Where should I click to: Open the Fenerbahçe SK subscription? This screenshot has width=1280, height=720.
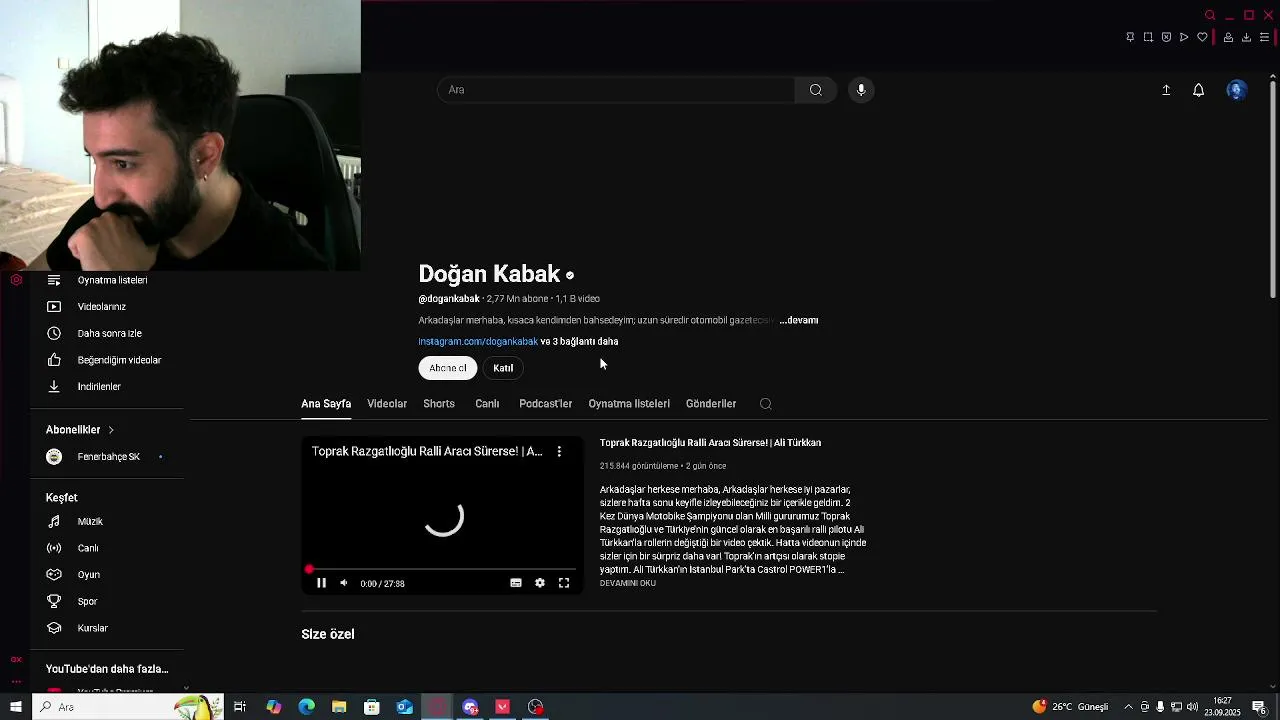[107, 457]
